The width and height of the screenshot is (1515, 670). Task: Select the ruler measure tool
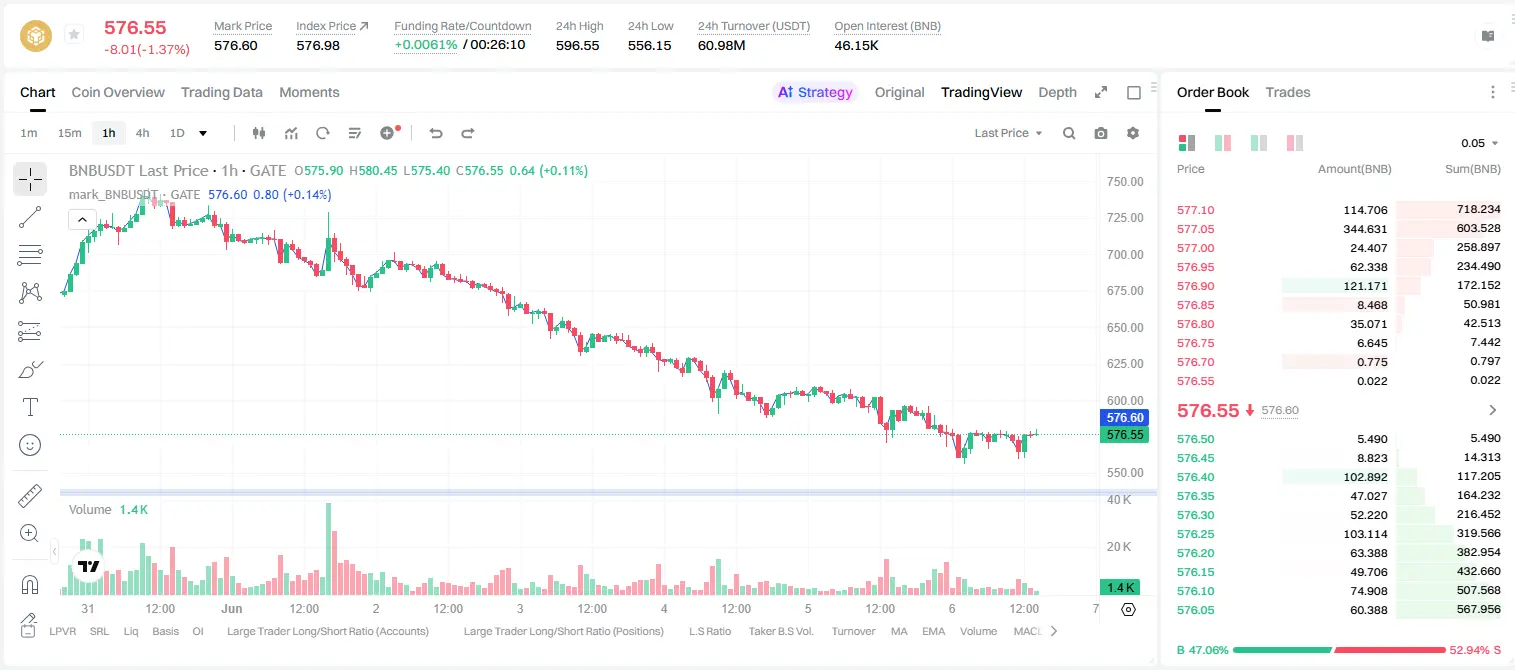30,496
